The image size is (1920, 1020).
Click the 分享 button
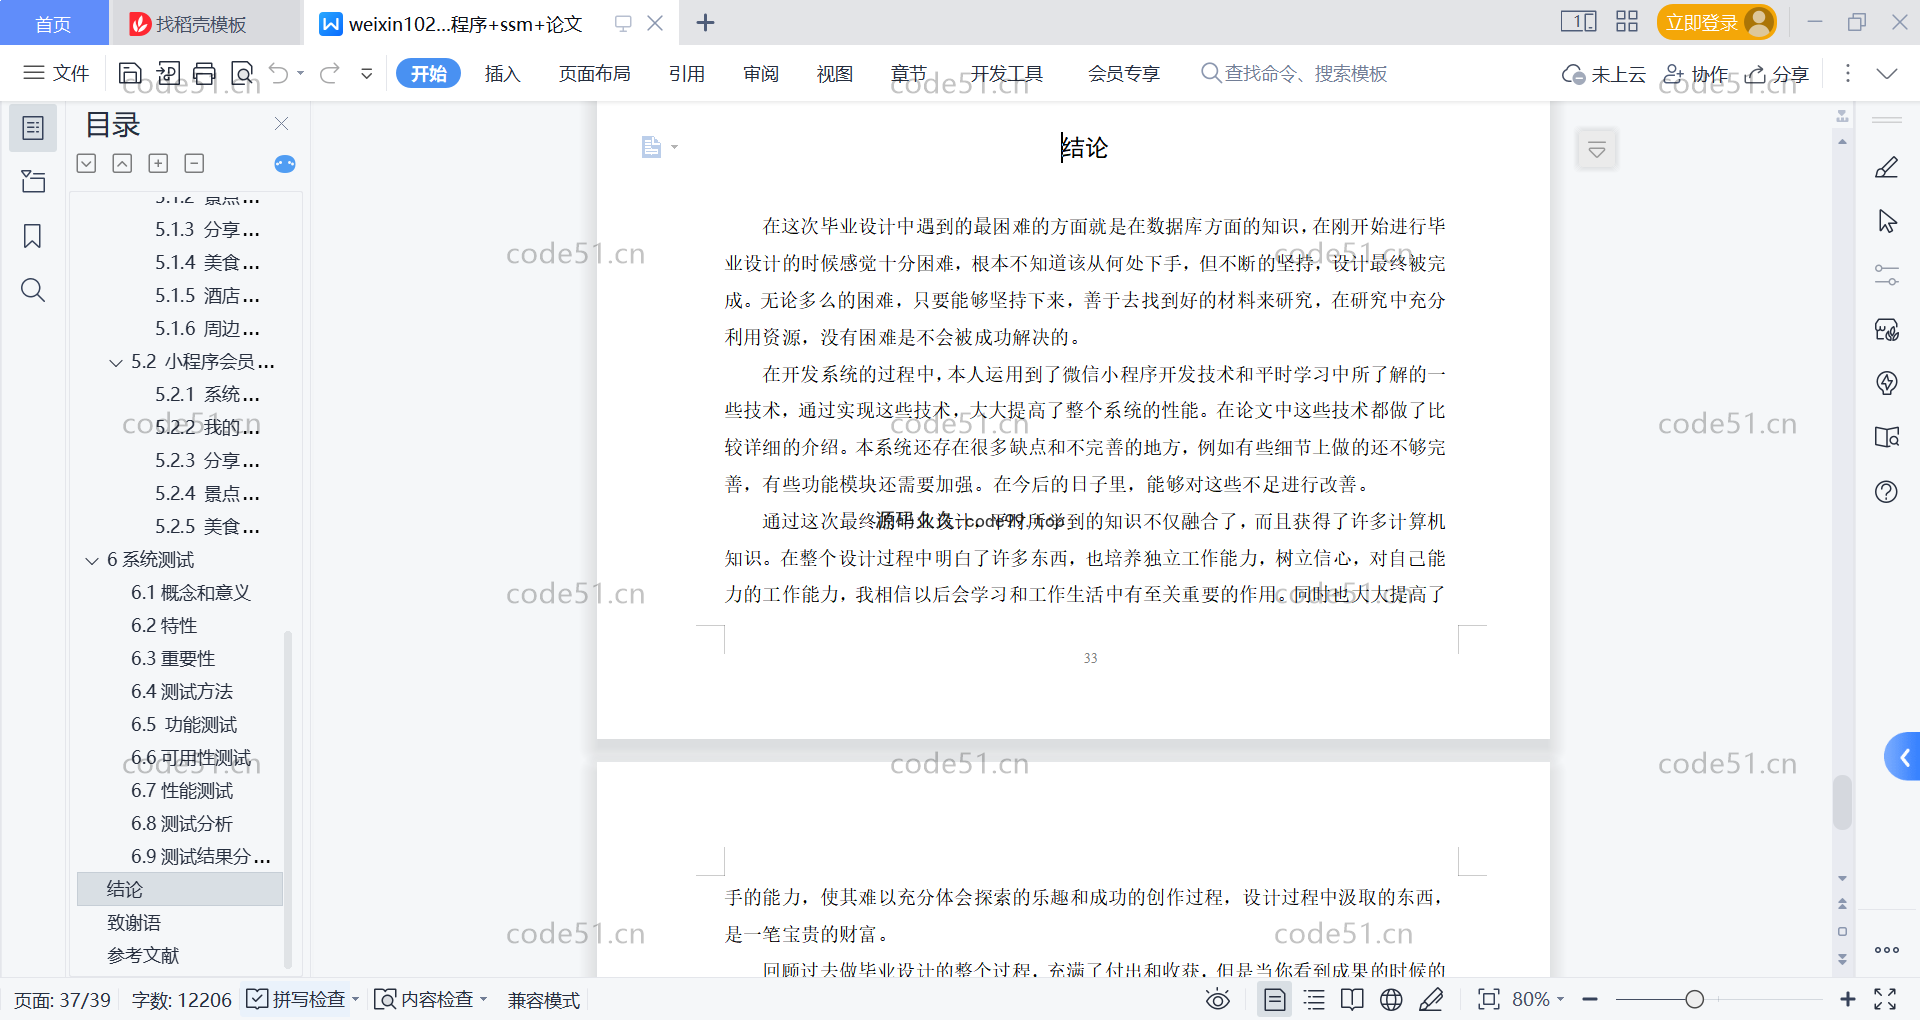point(1778,74)
